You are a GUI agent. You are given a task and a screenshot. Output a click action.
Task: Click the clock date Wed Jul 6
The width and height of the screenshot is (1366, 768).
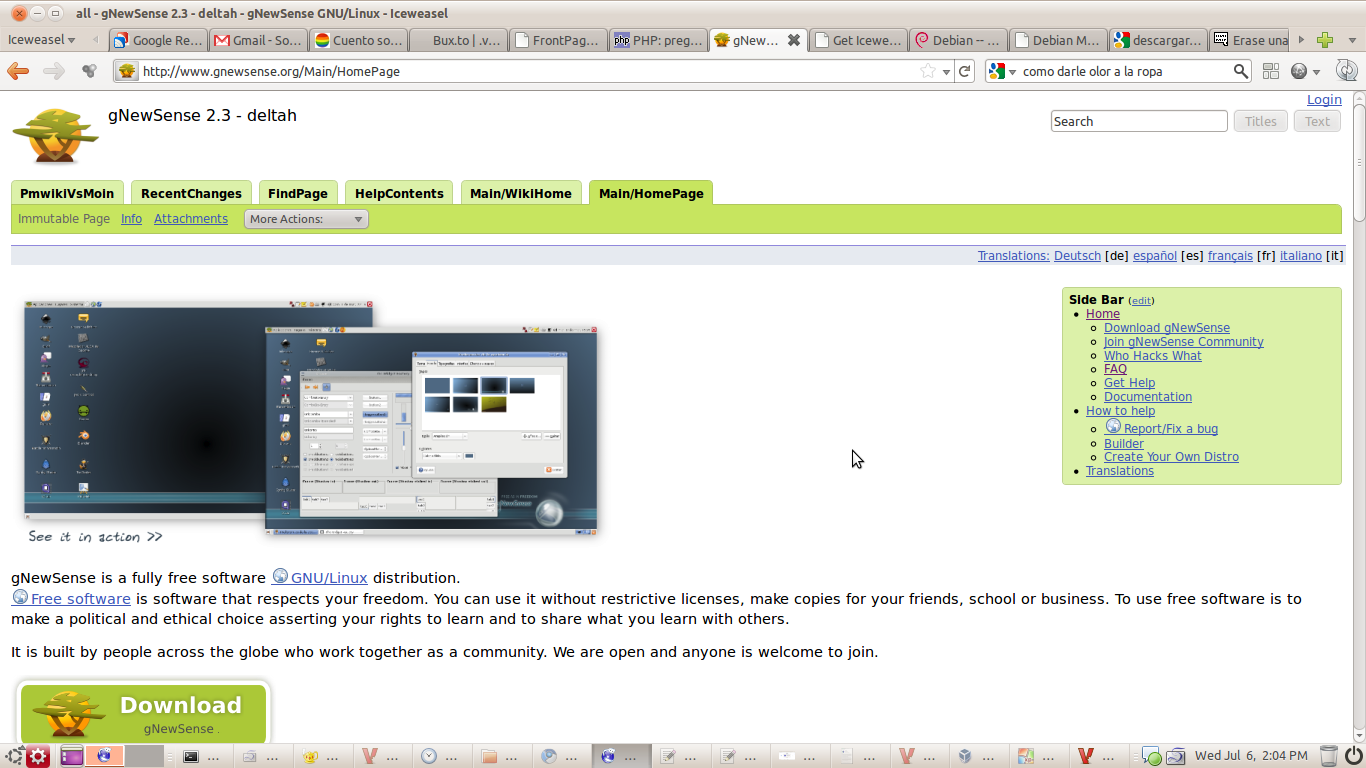(x=1251, y=756)
